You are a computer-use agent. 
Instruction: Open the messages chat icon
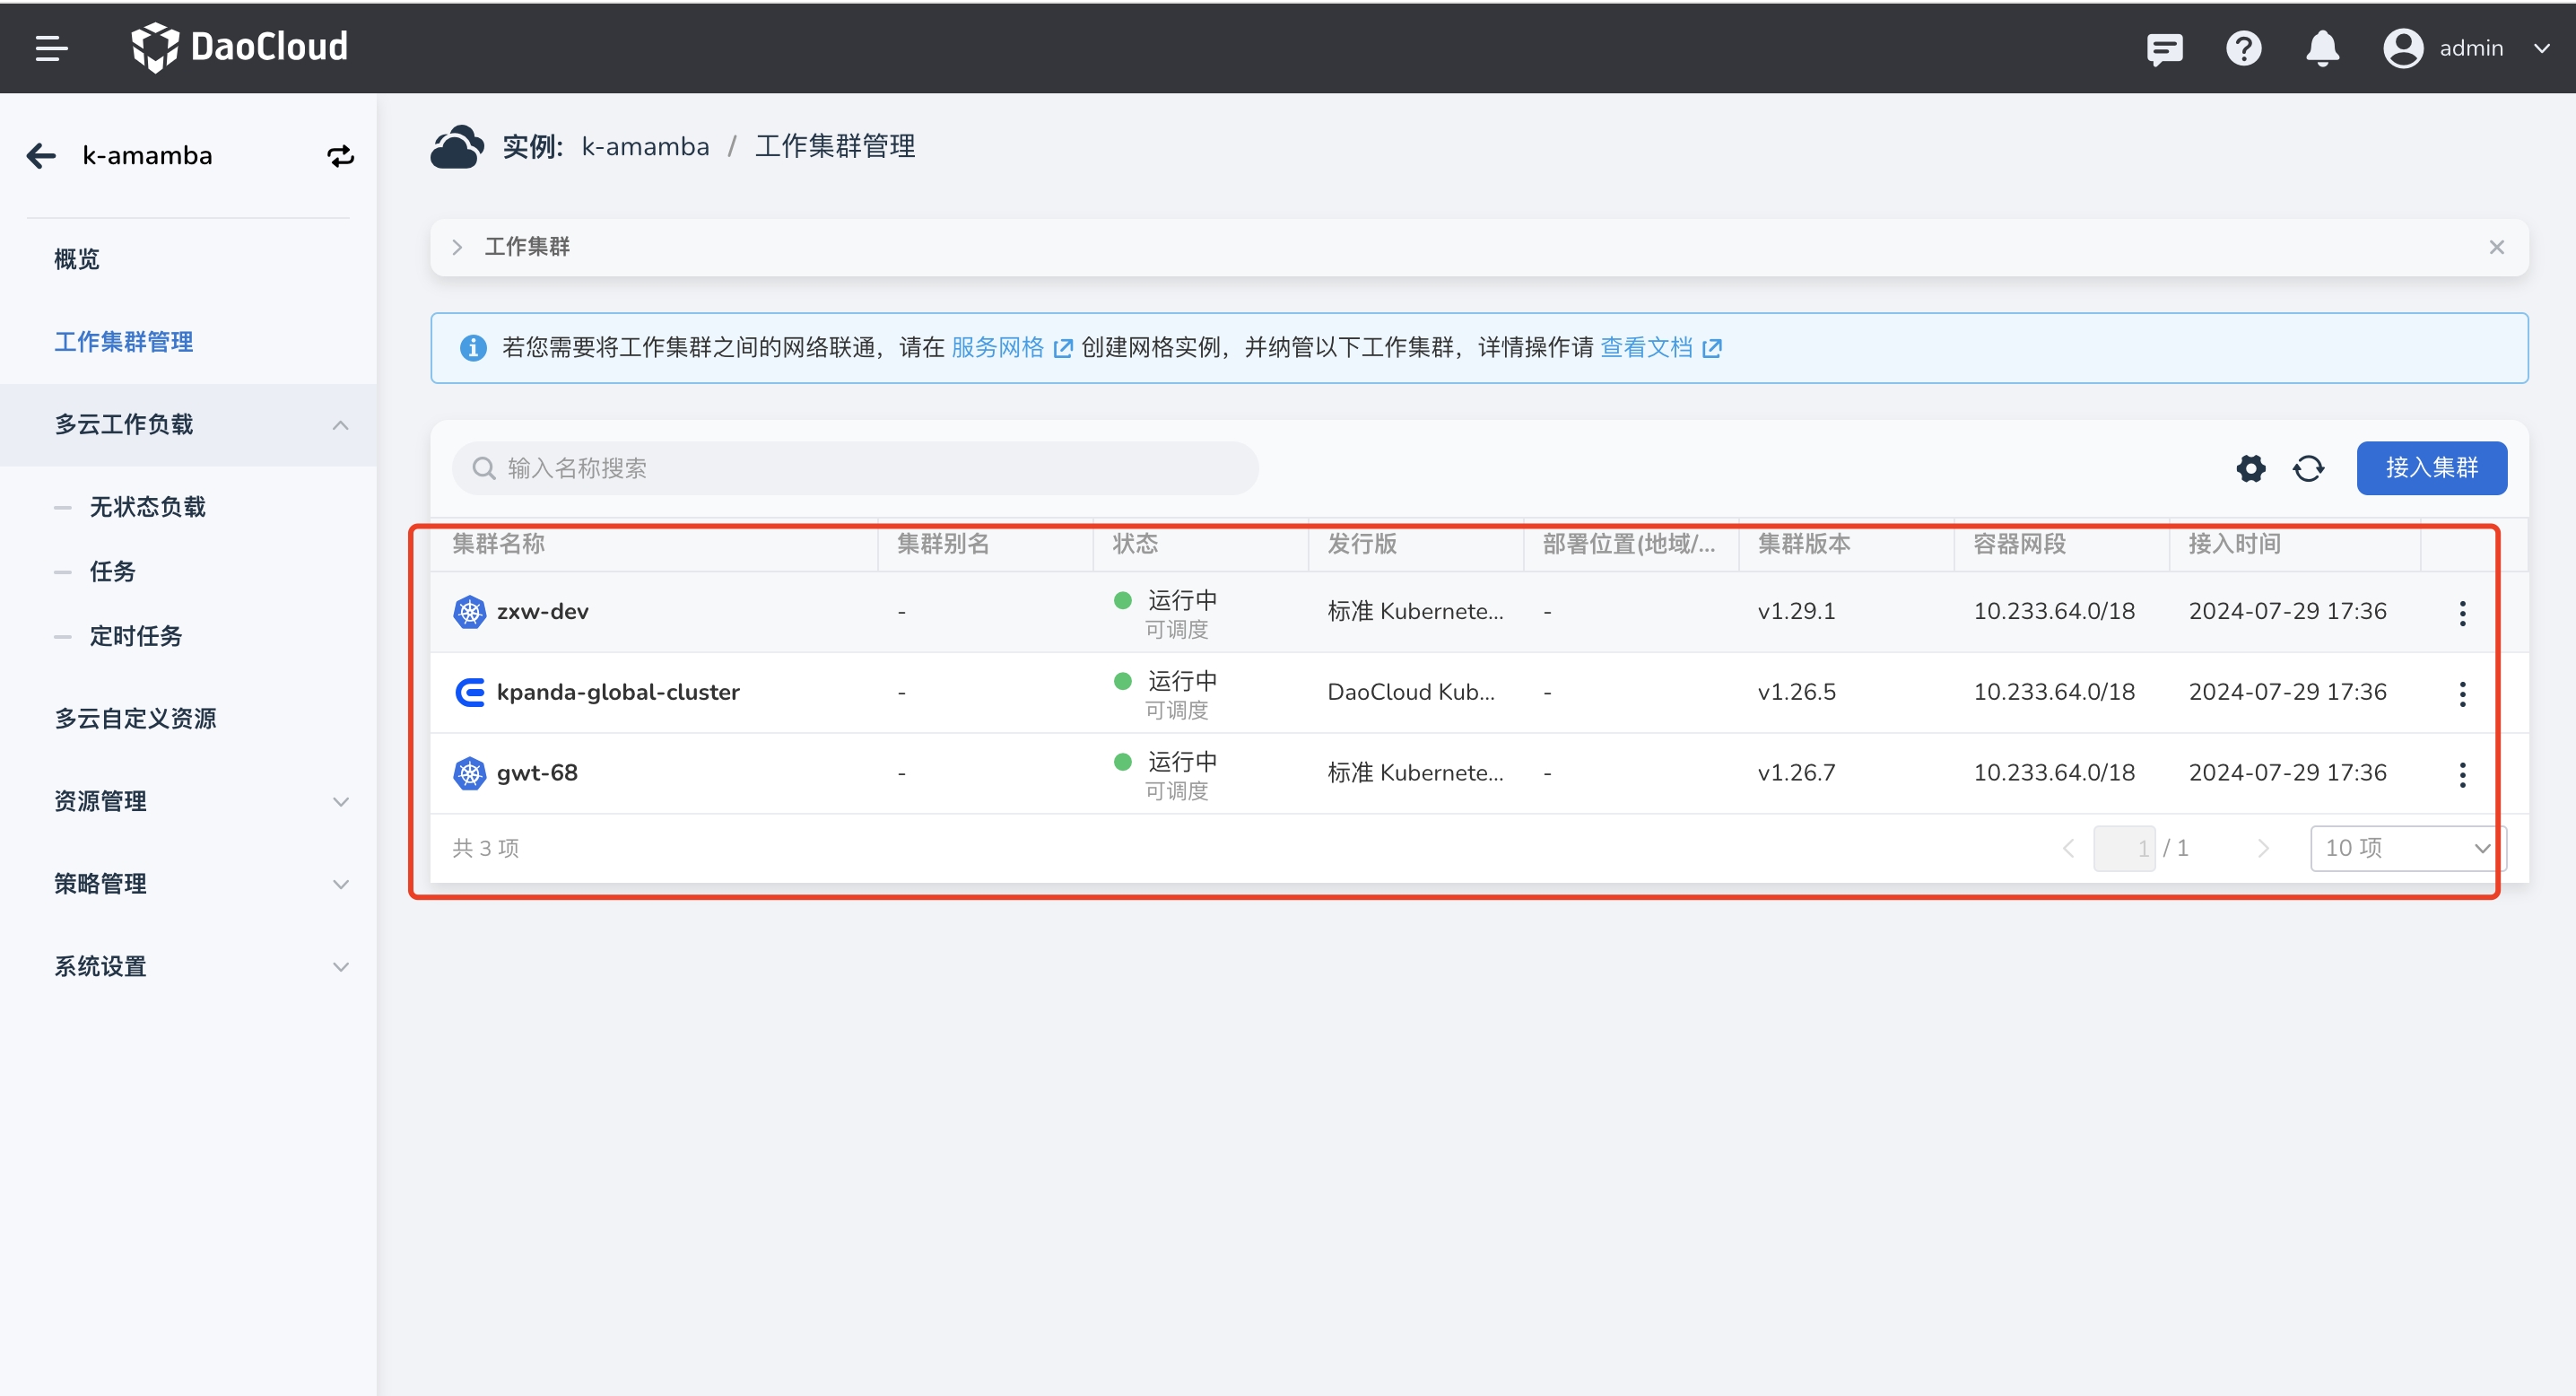2164,48
